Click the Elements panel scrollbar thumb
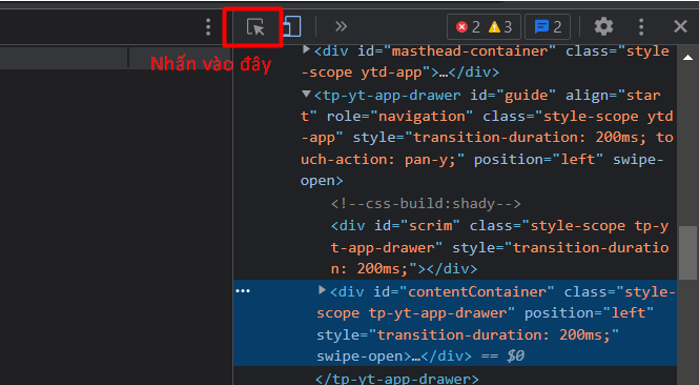Viewport: 699px width, 385px height. tap(688, 253)
